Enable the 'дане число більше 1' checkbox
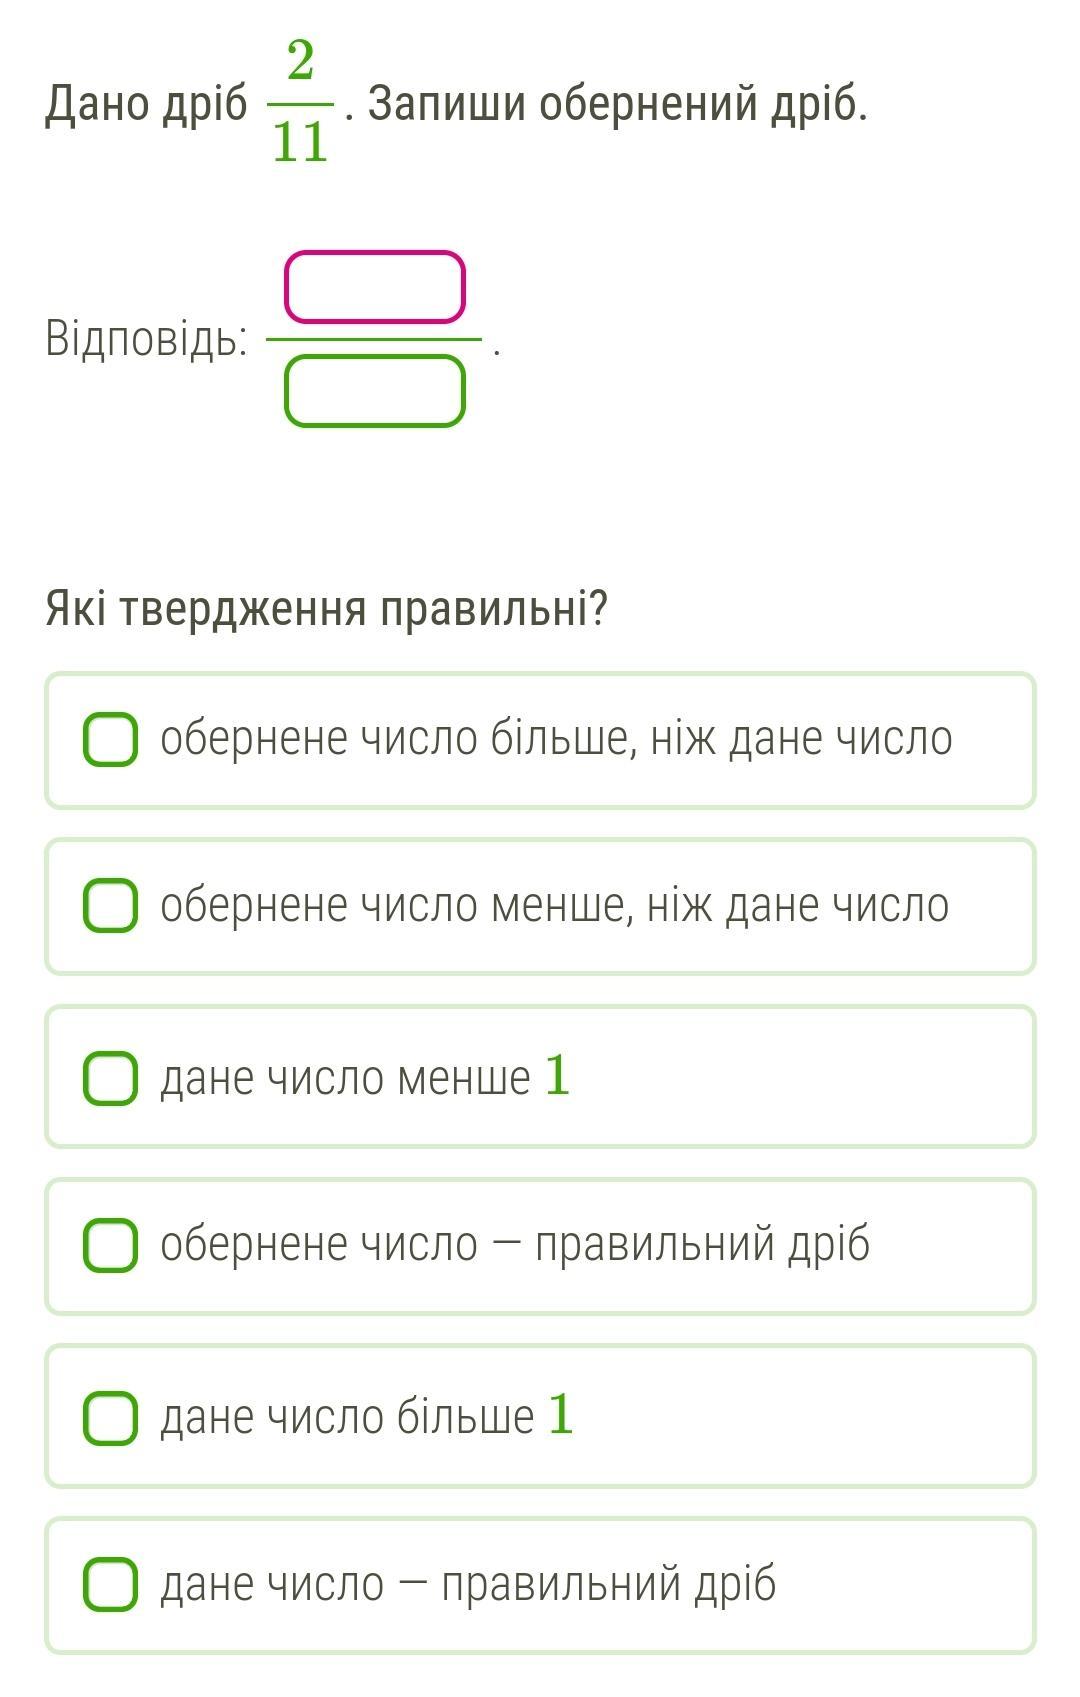 click(110, 1417)
